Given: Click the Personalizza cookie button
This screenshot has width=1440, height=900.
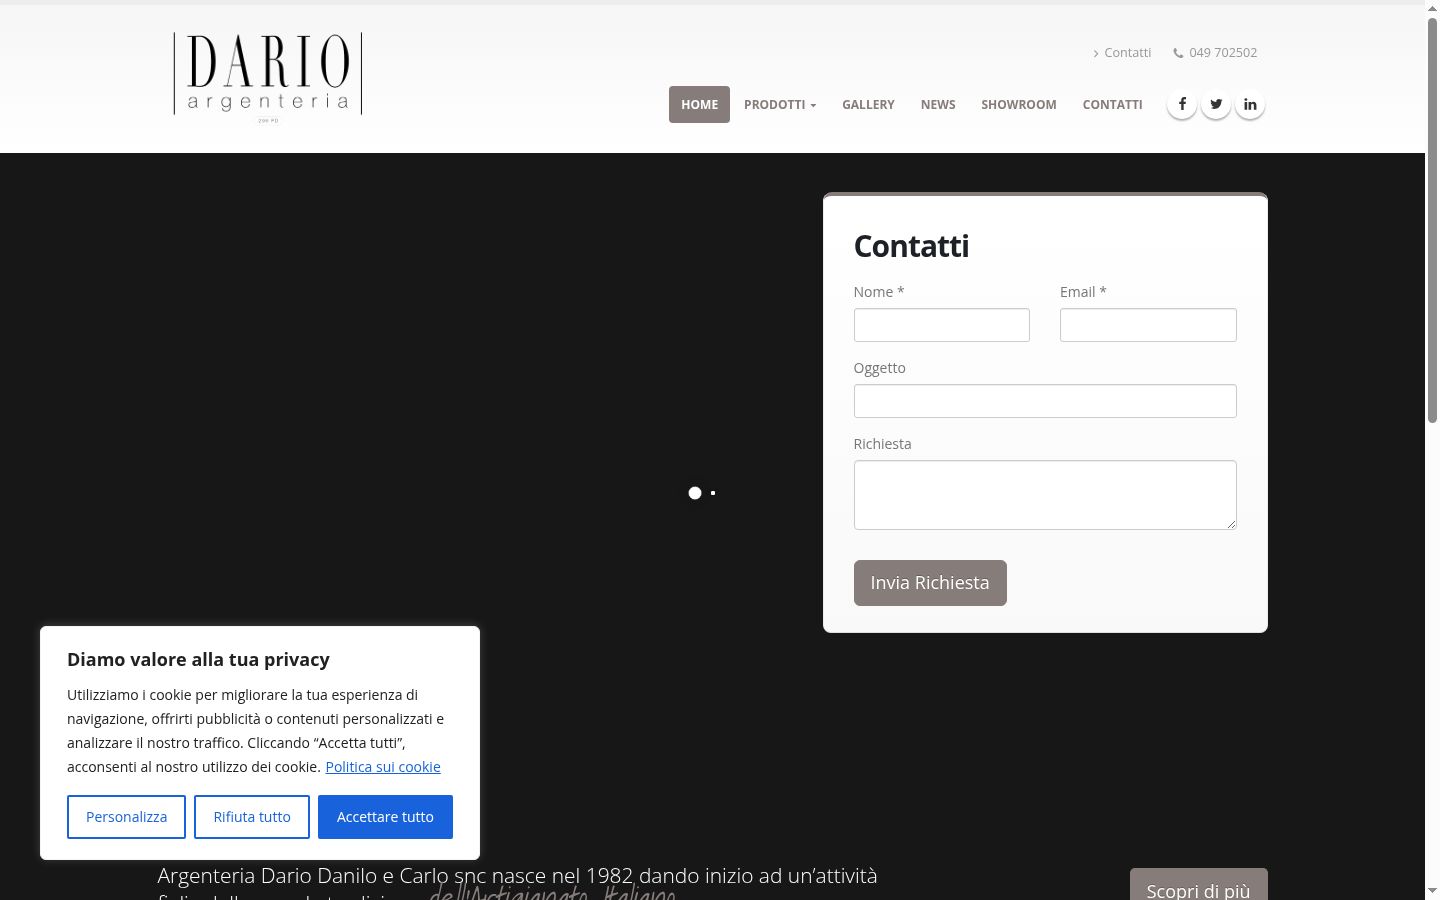Looking at the screenshot, I should coord(126,817).
